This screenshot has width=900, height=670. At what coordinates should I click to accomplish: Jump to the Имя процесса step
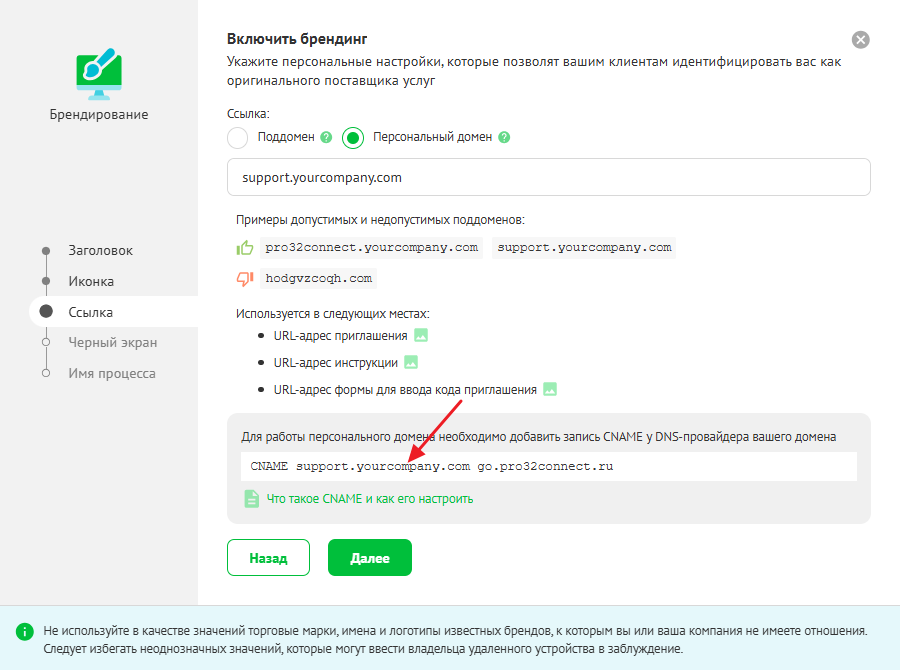[111, 373]
